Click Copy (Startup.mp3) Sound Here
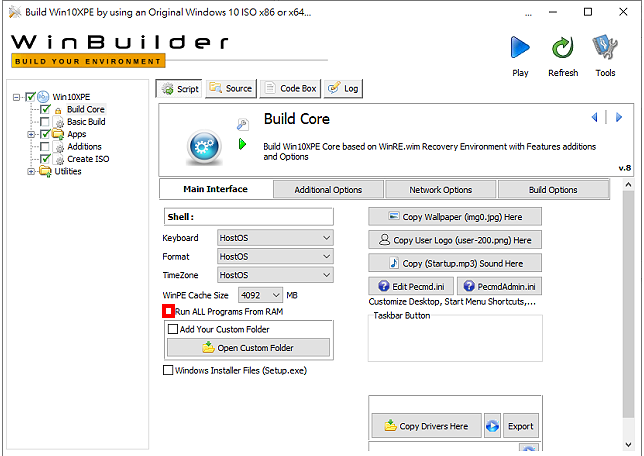This screenshot has height=456, width=644. [455, 263]
